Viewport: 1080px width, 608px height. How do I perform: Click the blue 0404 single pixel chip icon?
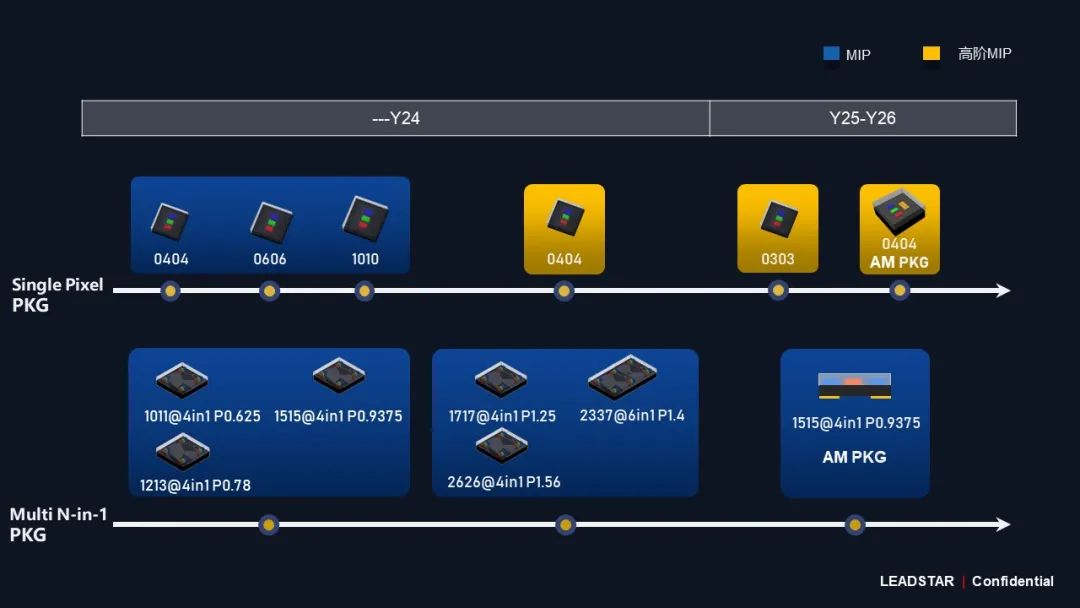pyautogui.click(x=170, y=222)
